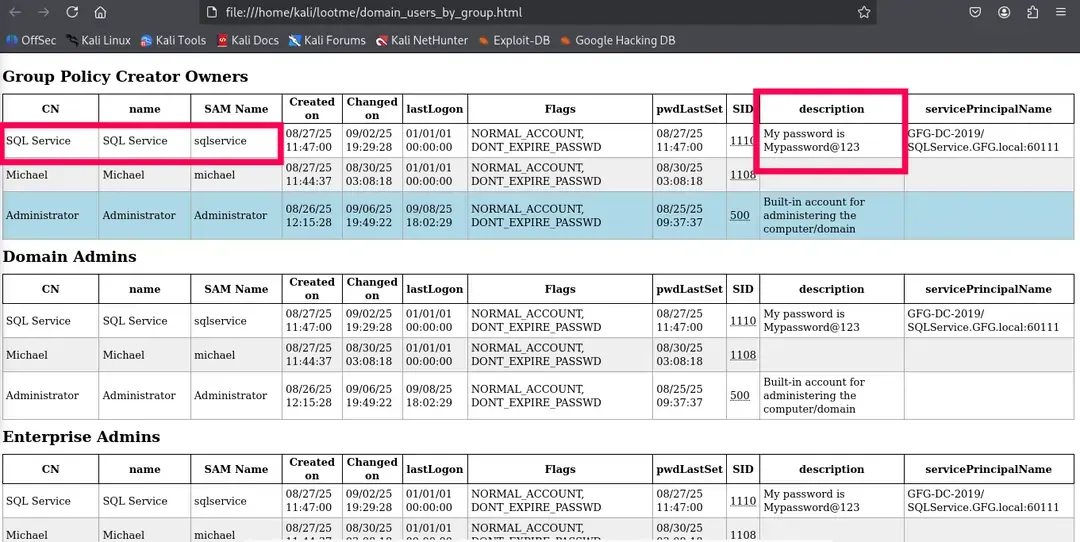This screenshot has width=1080, height=542.
Task: Click the description header in Group Policy Creator Owners
Action: click(x=831, y=109)
